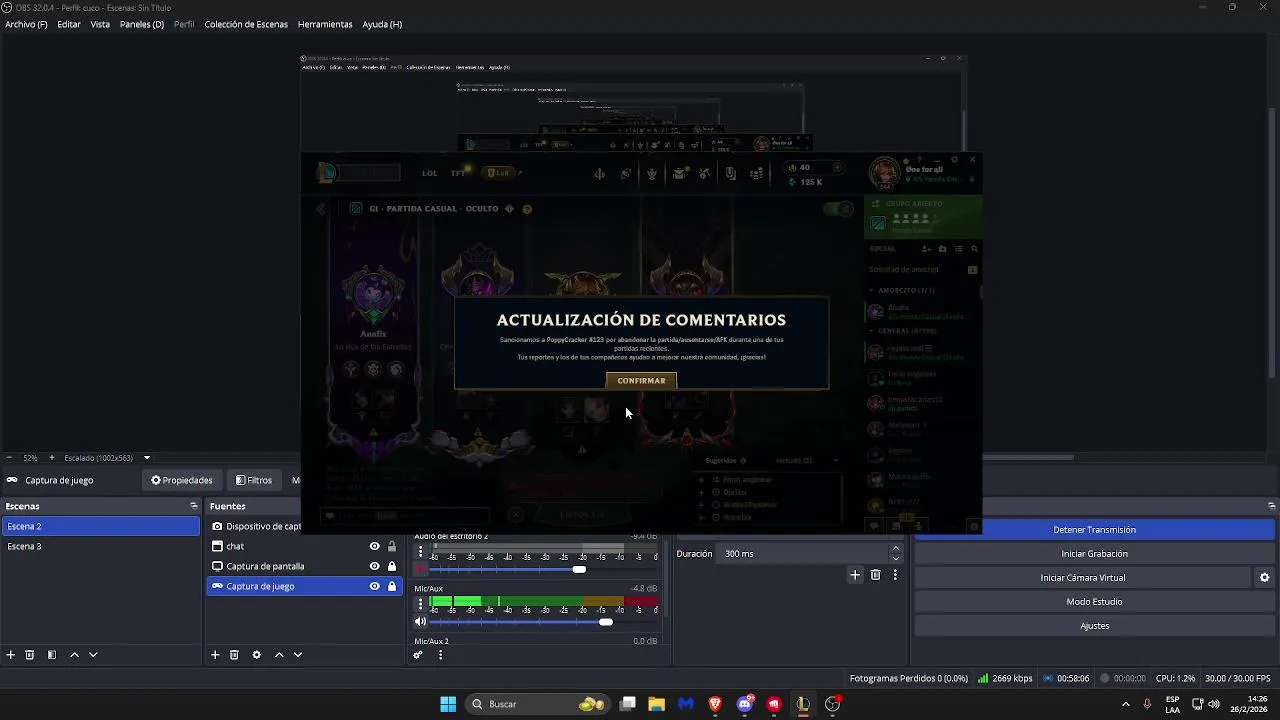The height and width of the screenshot is (720, 1280).
Task: Add a transition with the plus icon
Action: [x=855, y=575]
